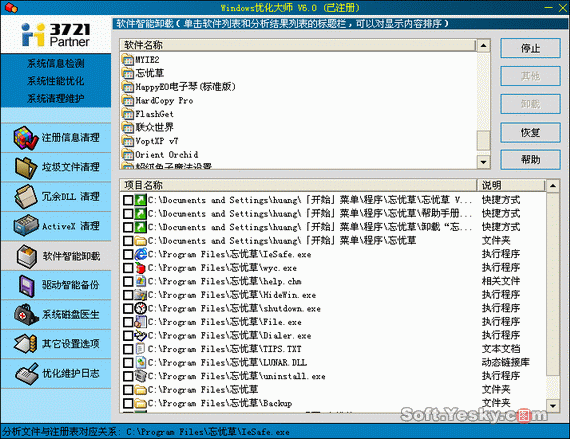Click the 恢复 button
Image resolution: width=570 pixels, height=439 pixels.
coord(530,133)
